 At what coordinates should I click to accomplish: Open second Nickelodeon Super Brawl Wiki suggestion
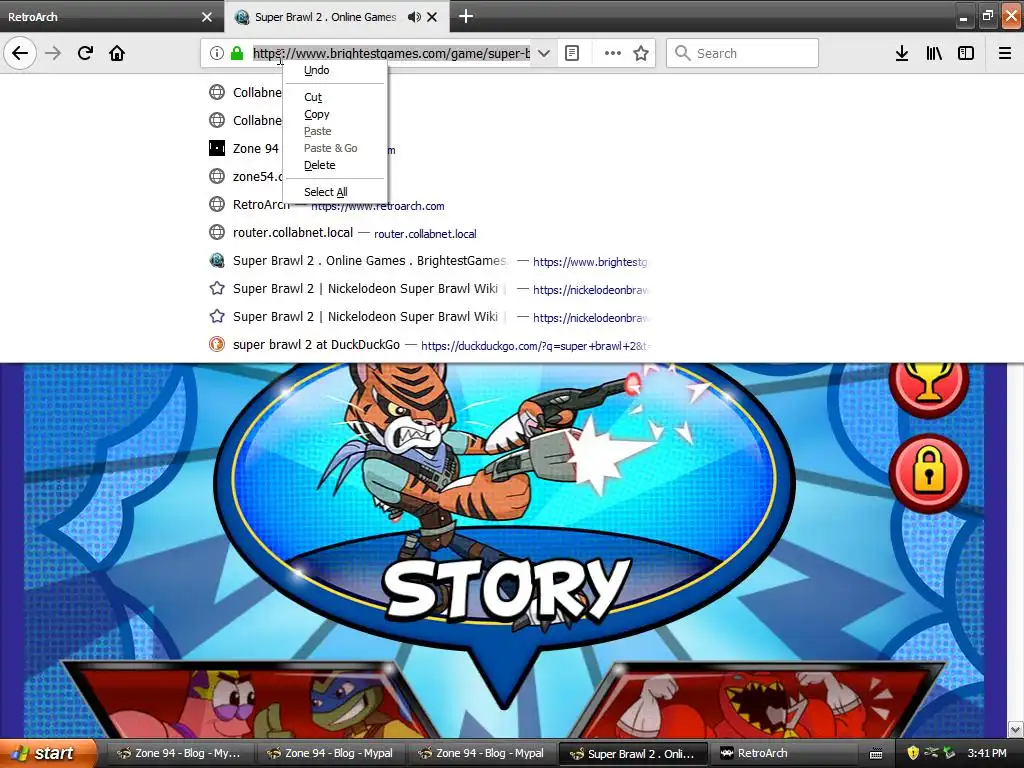click(x=431, y=317)
